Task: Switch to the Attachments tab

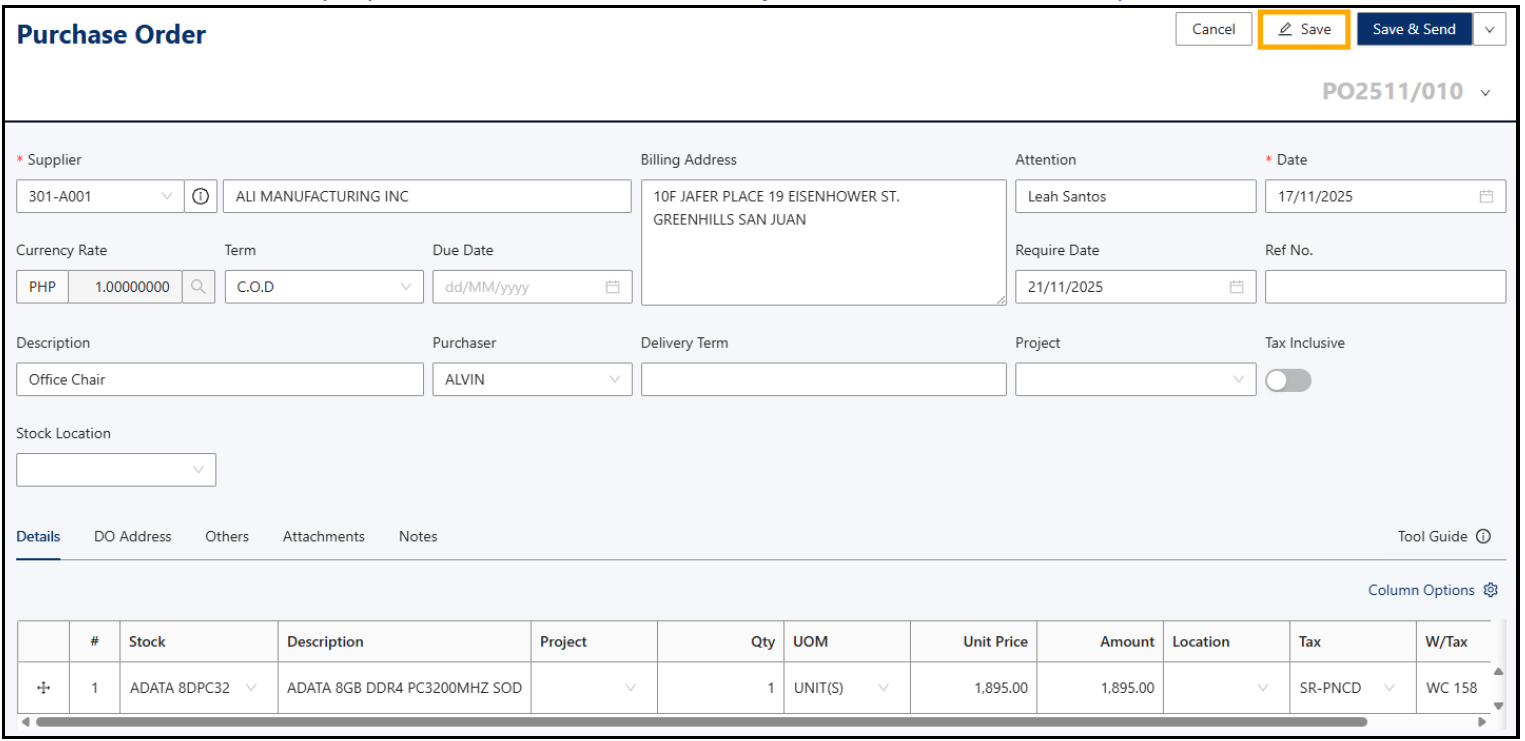Action: pyautogui.click(x=324, y=537)
